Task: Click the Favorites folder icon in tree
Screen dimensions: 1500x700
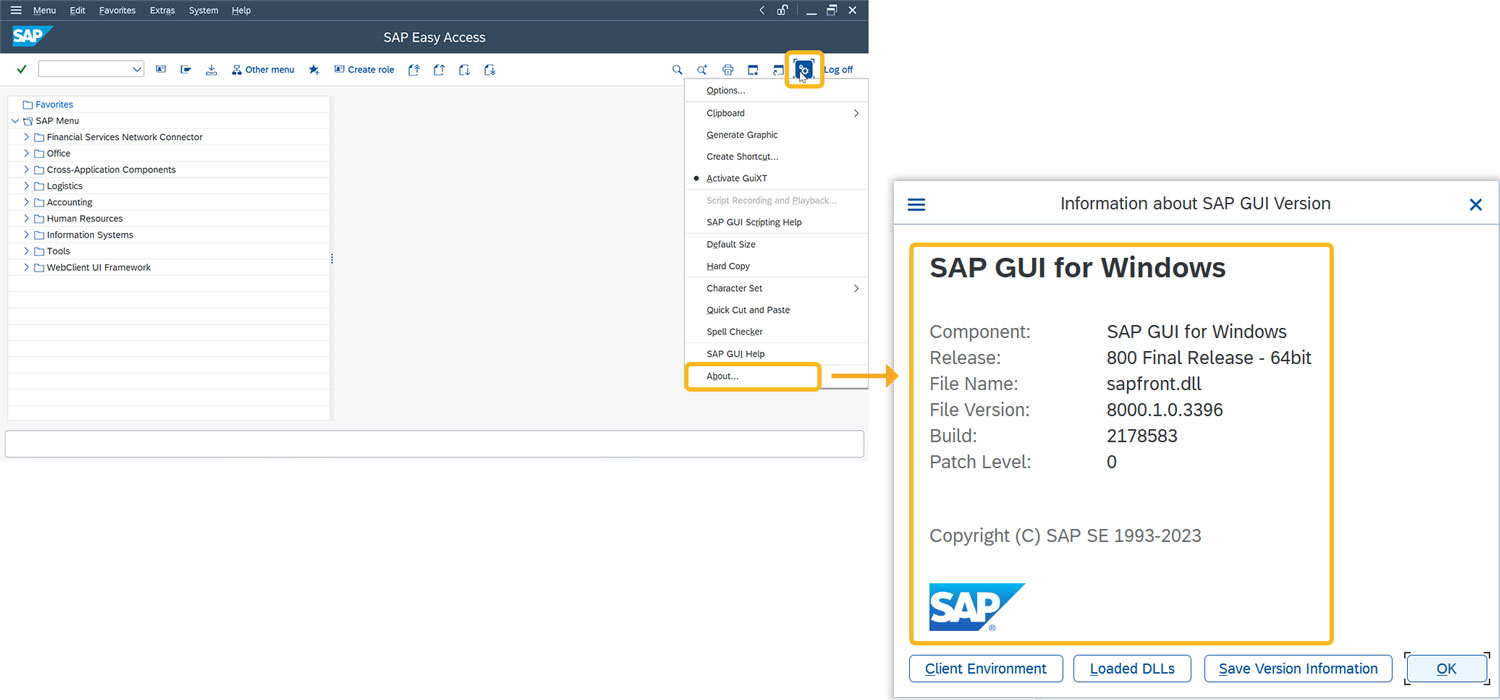Action: 28,104
